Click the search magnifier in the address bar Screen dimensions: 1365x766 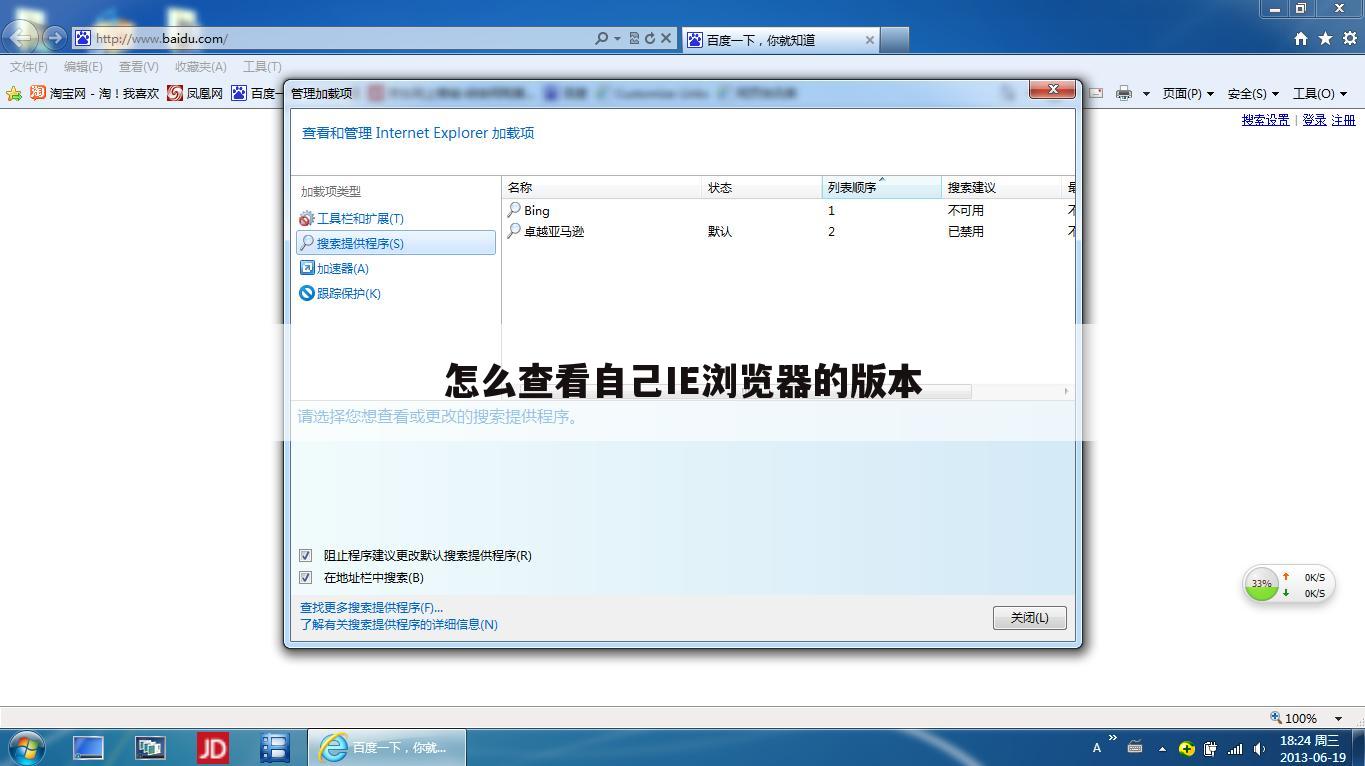click(x=601, y=39)
